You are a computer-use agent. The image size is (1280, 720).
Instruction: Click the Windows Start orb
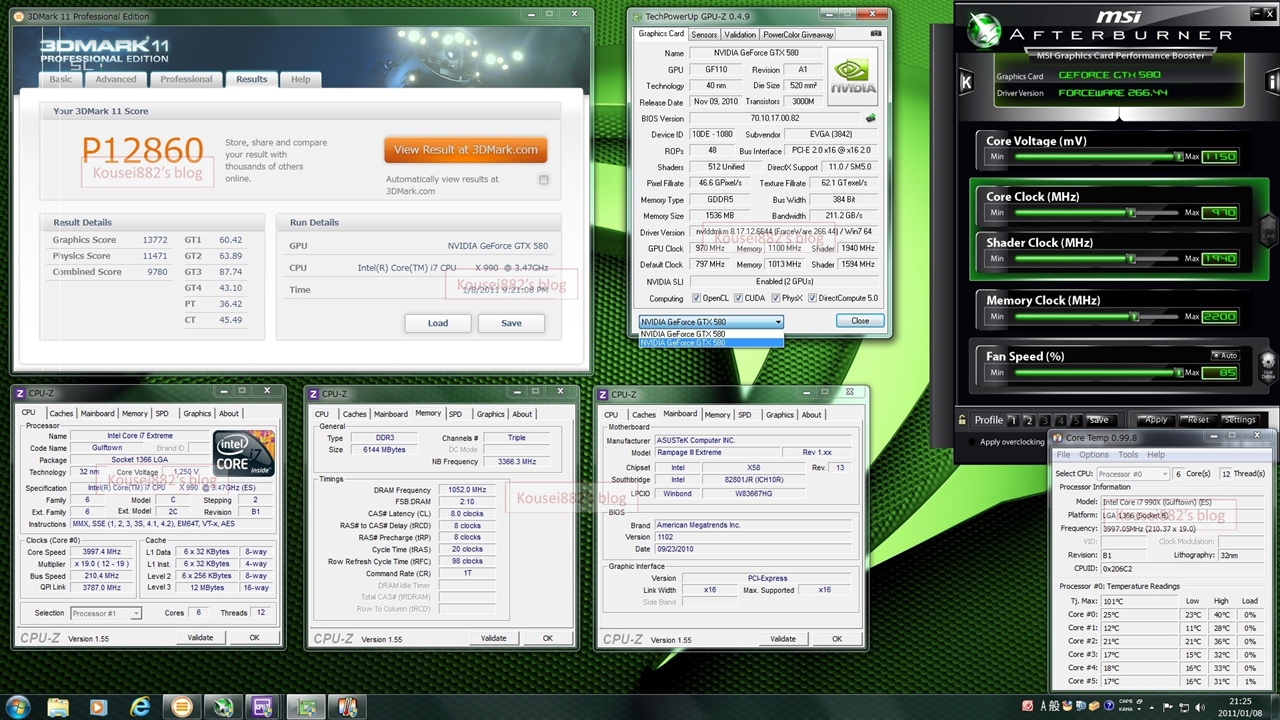[20, 707]
